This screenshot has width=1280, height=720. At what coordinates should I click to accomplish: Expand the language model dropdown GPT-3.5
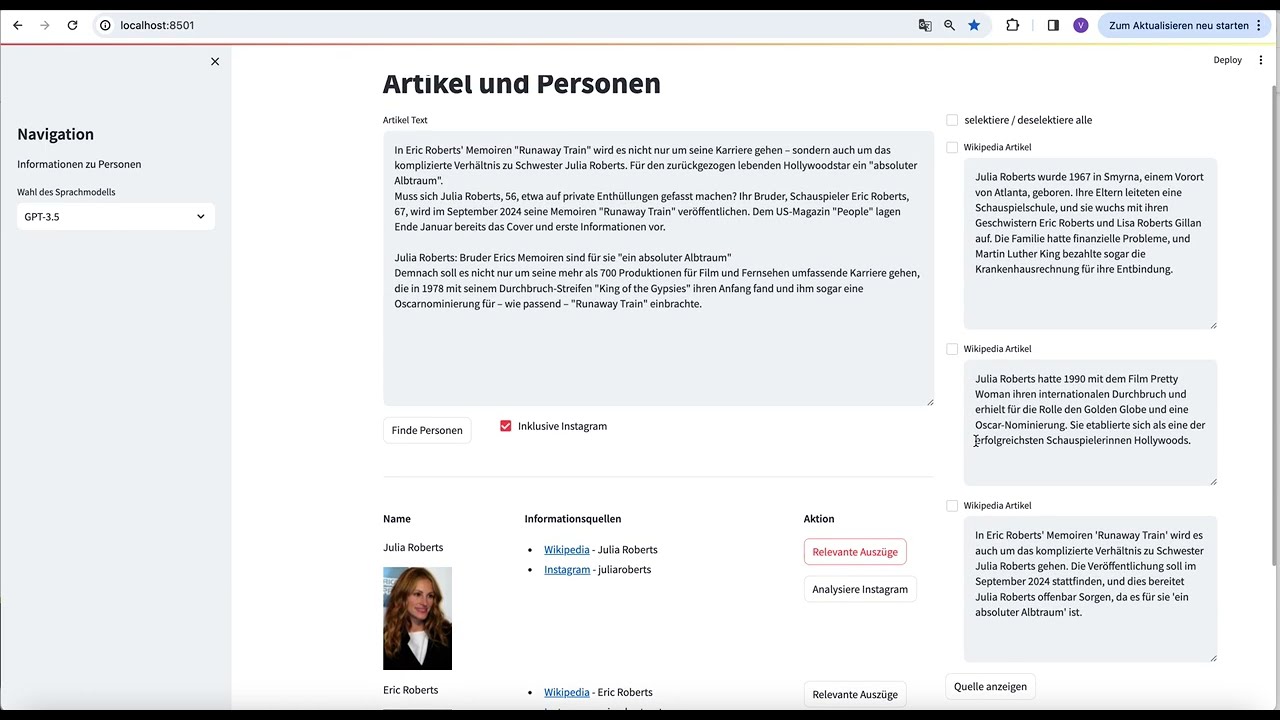coord(115,216)
